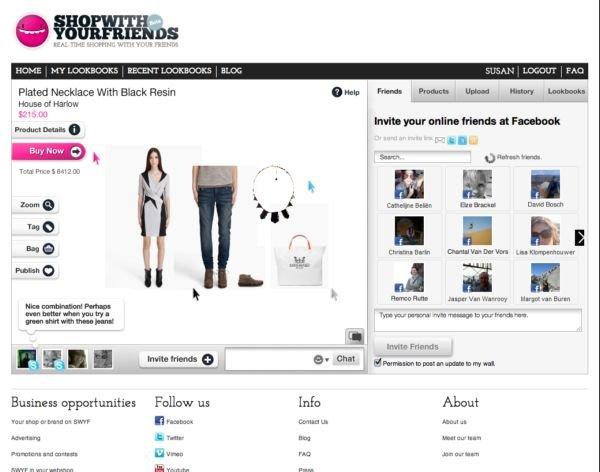Publish the look with heart button

(35, 271)
